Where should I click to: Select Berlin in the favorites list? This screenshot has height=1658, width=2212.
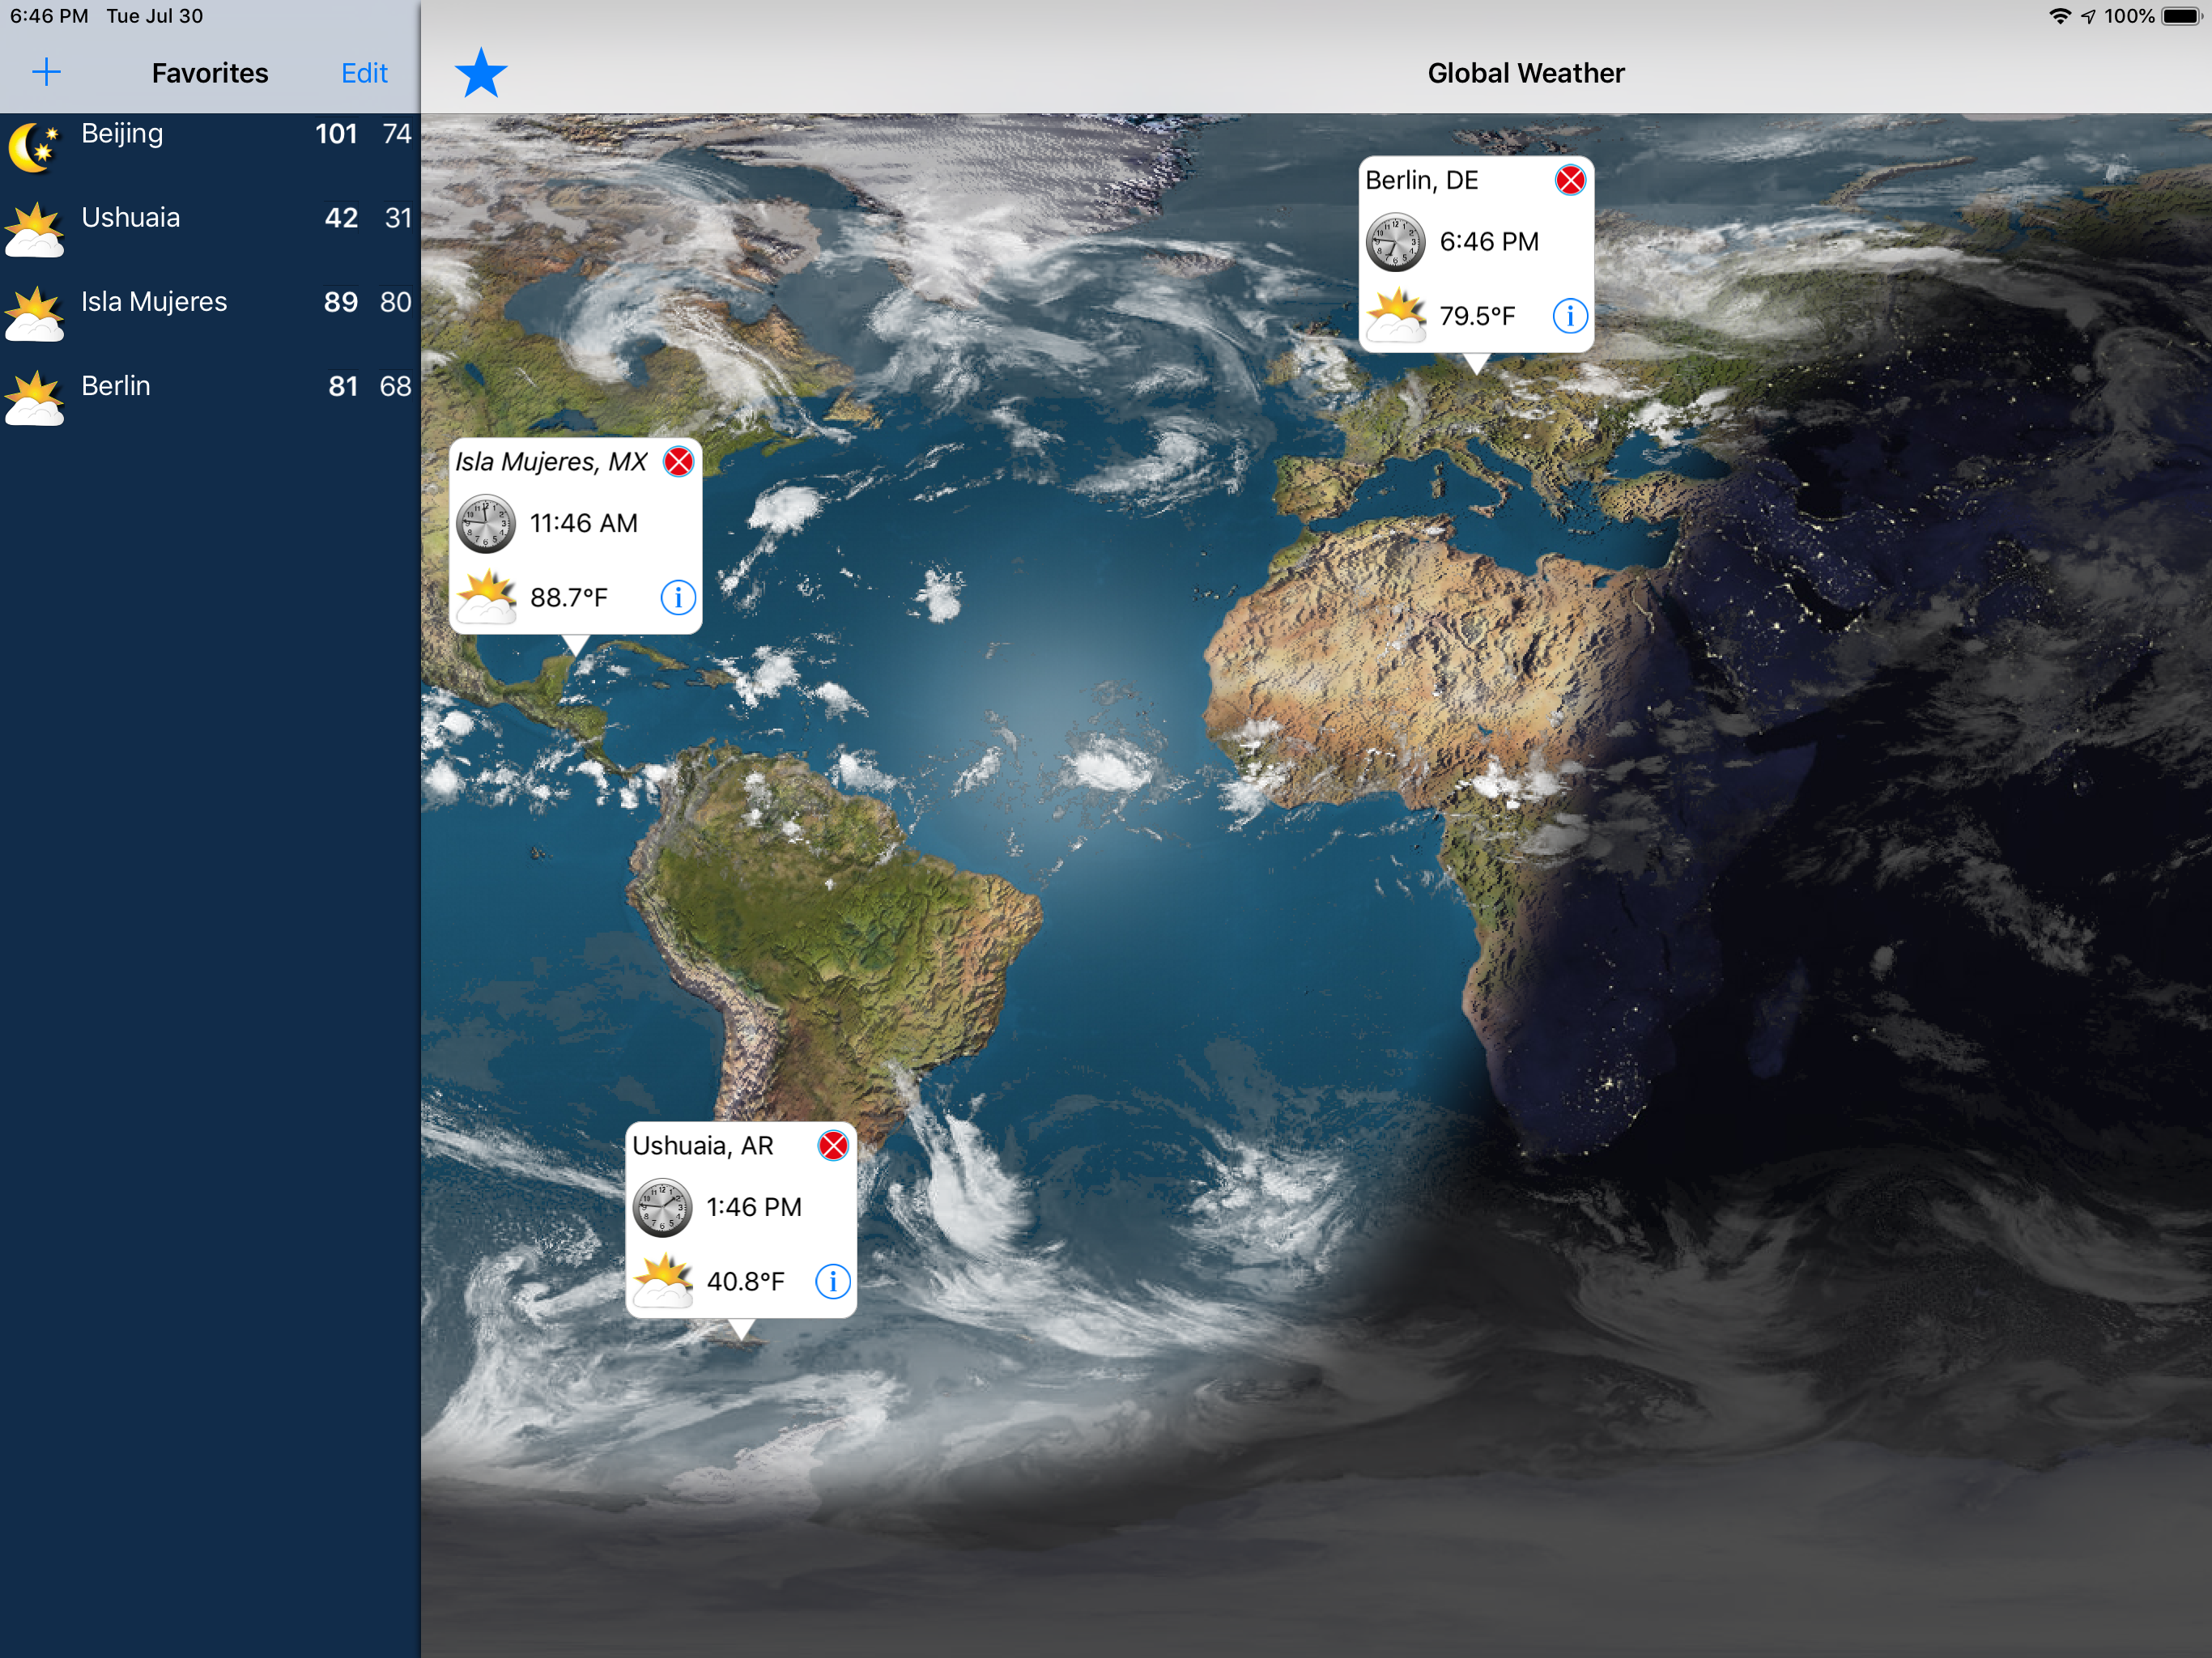point(116,386)
